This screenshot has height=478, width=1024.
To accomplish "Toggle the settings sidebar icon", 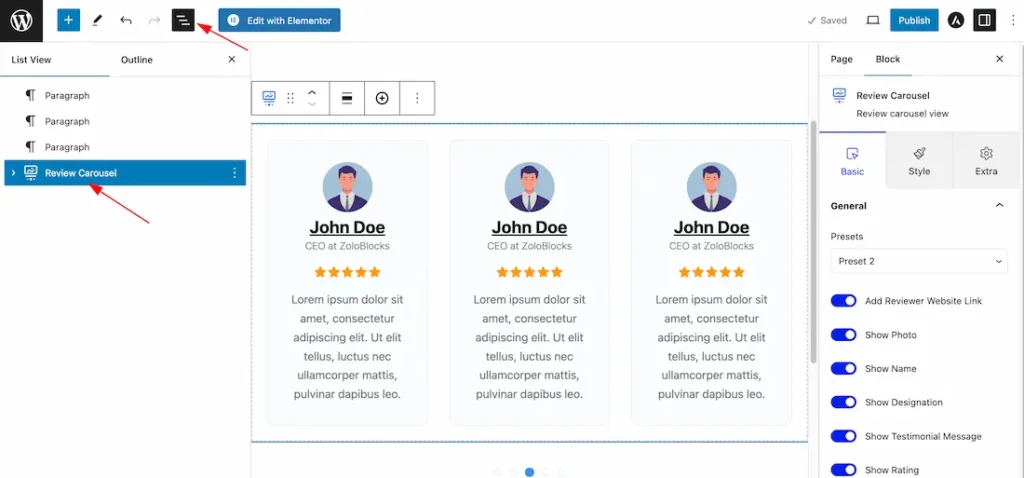I will tap(984, 20).
